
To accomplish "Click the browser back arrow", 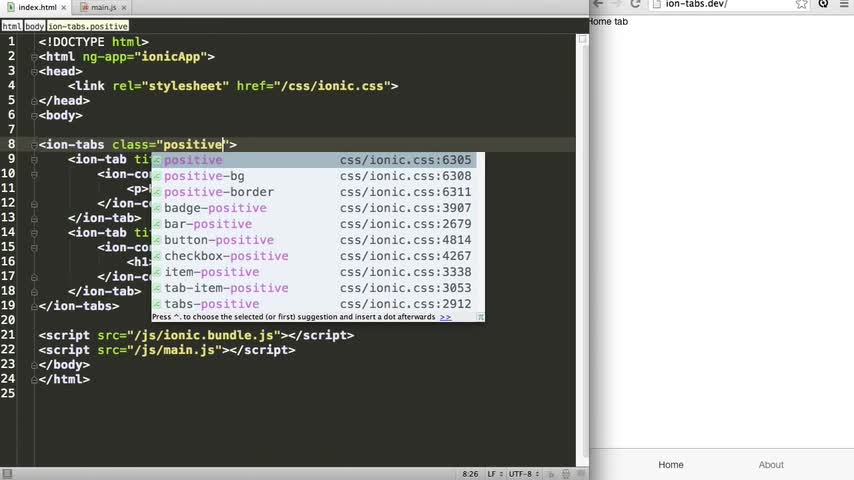I will (598, 4).
